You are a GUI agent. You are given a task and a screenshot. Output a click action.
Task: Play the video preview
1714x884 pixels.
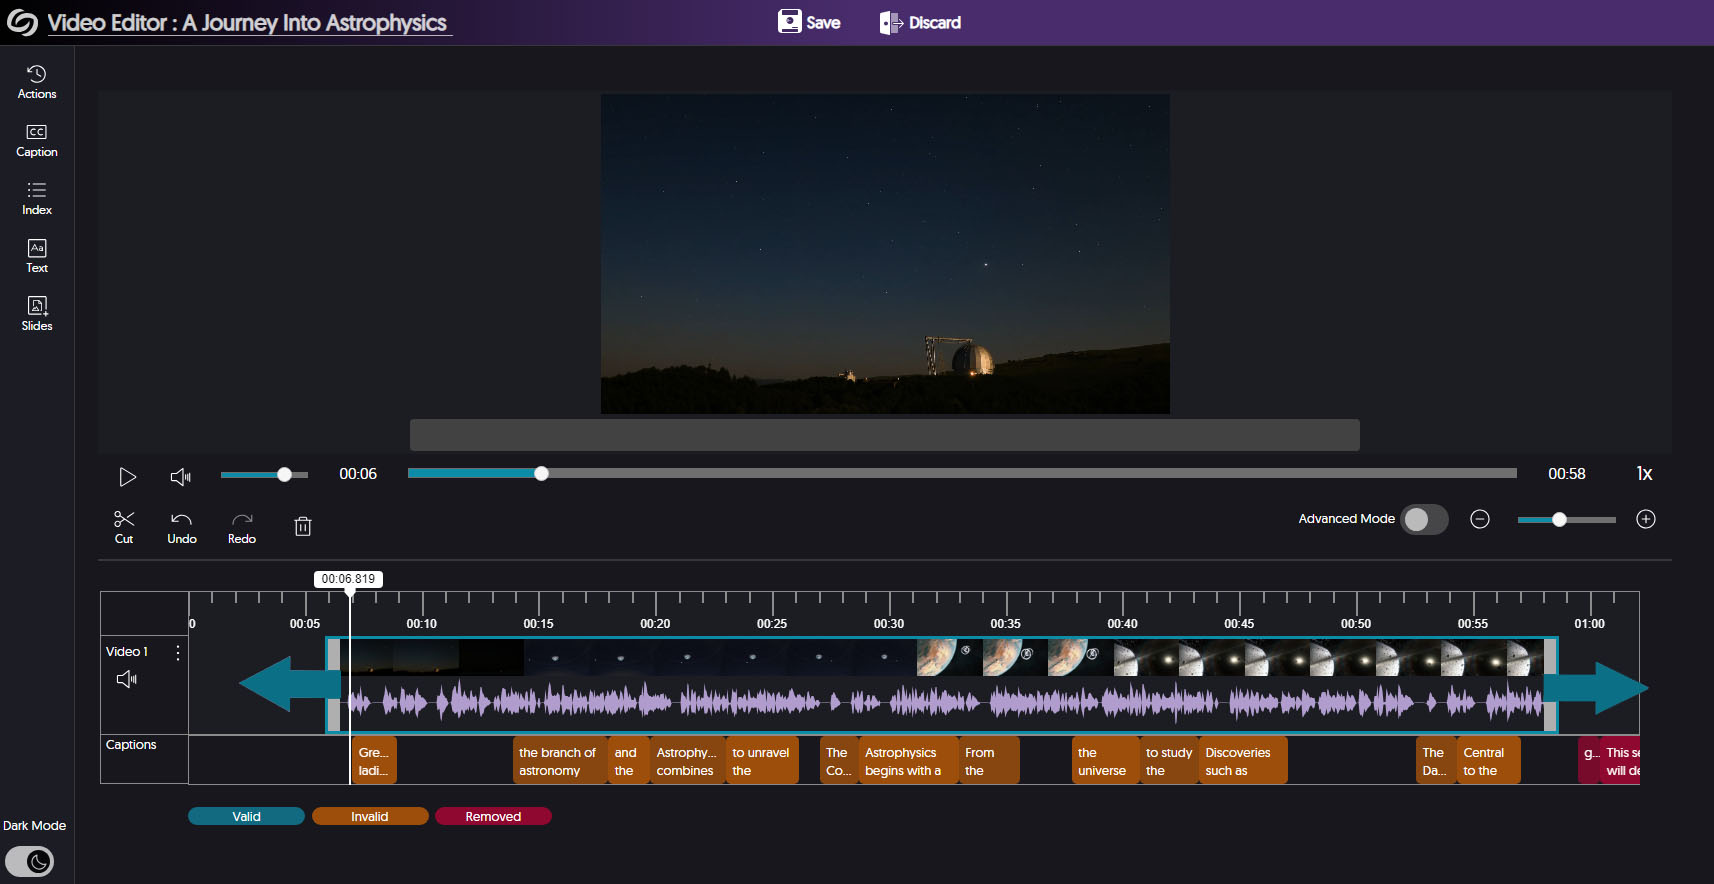[127, 477]
